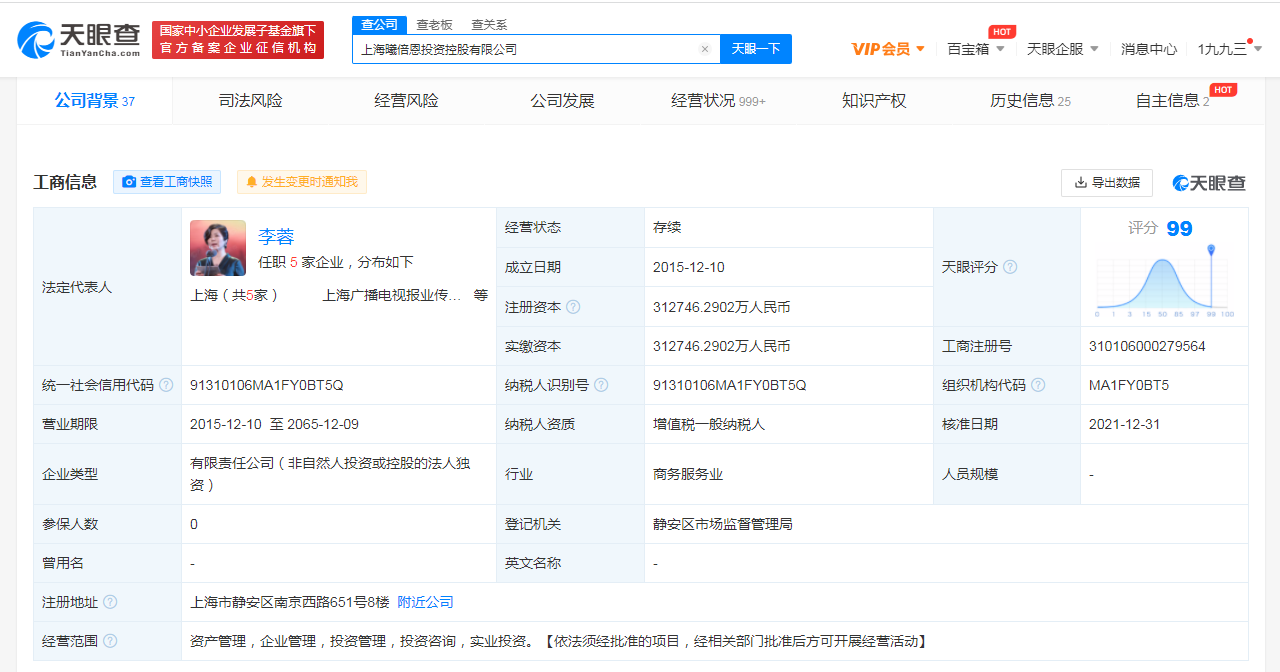The height and width of the screenshot is (672, 1280).
Task: Expand the 百宝箱 dropdown
Action: (x=976, y=49)
